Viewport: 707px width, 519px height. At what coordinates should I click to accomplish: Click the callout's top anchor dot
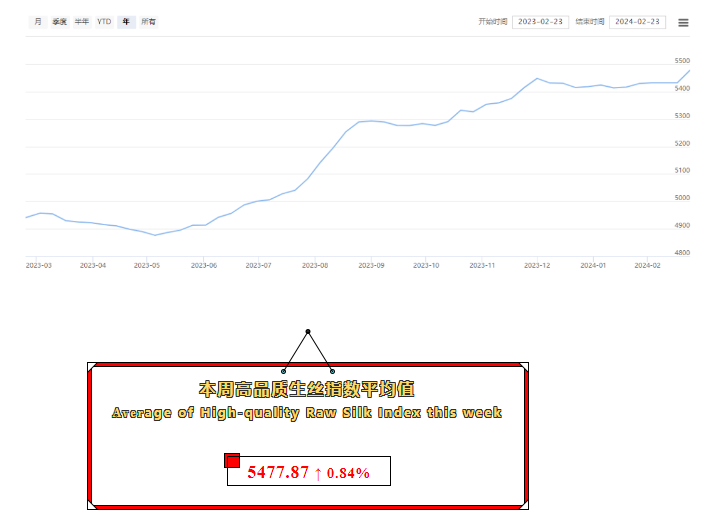click(308, 331)
